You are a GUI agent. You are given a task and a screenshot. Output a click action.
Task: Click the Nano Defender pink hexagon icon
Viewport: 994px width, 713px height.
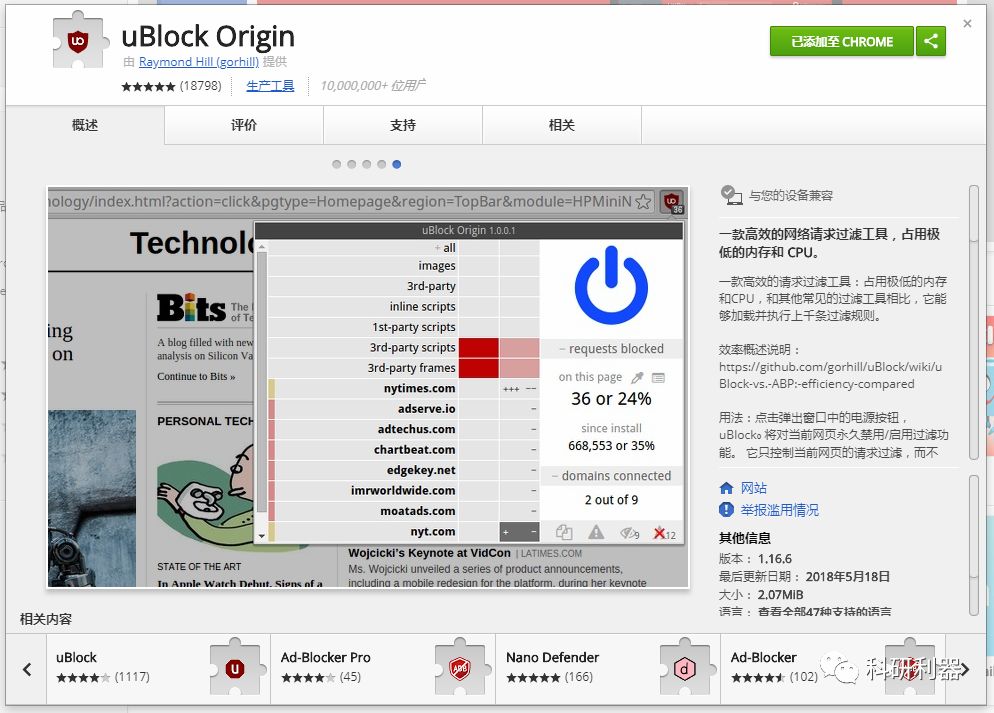pos(685,668)
